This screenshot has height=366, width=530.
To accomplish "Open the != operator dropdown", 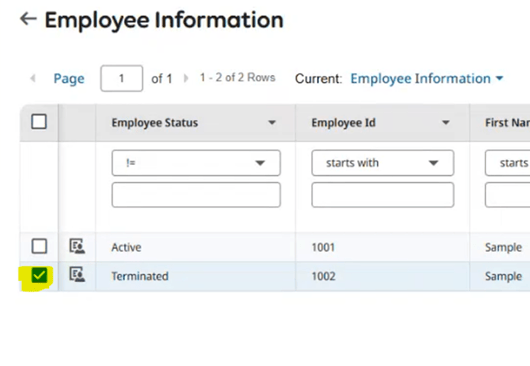I will coord(196,163).
